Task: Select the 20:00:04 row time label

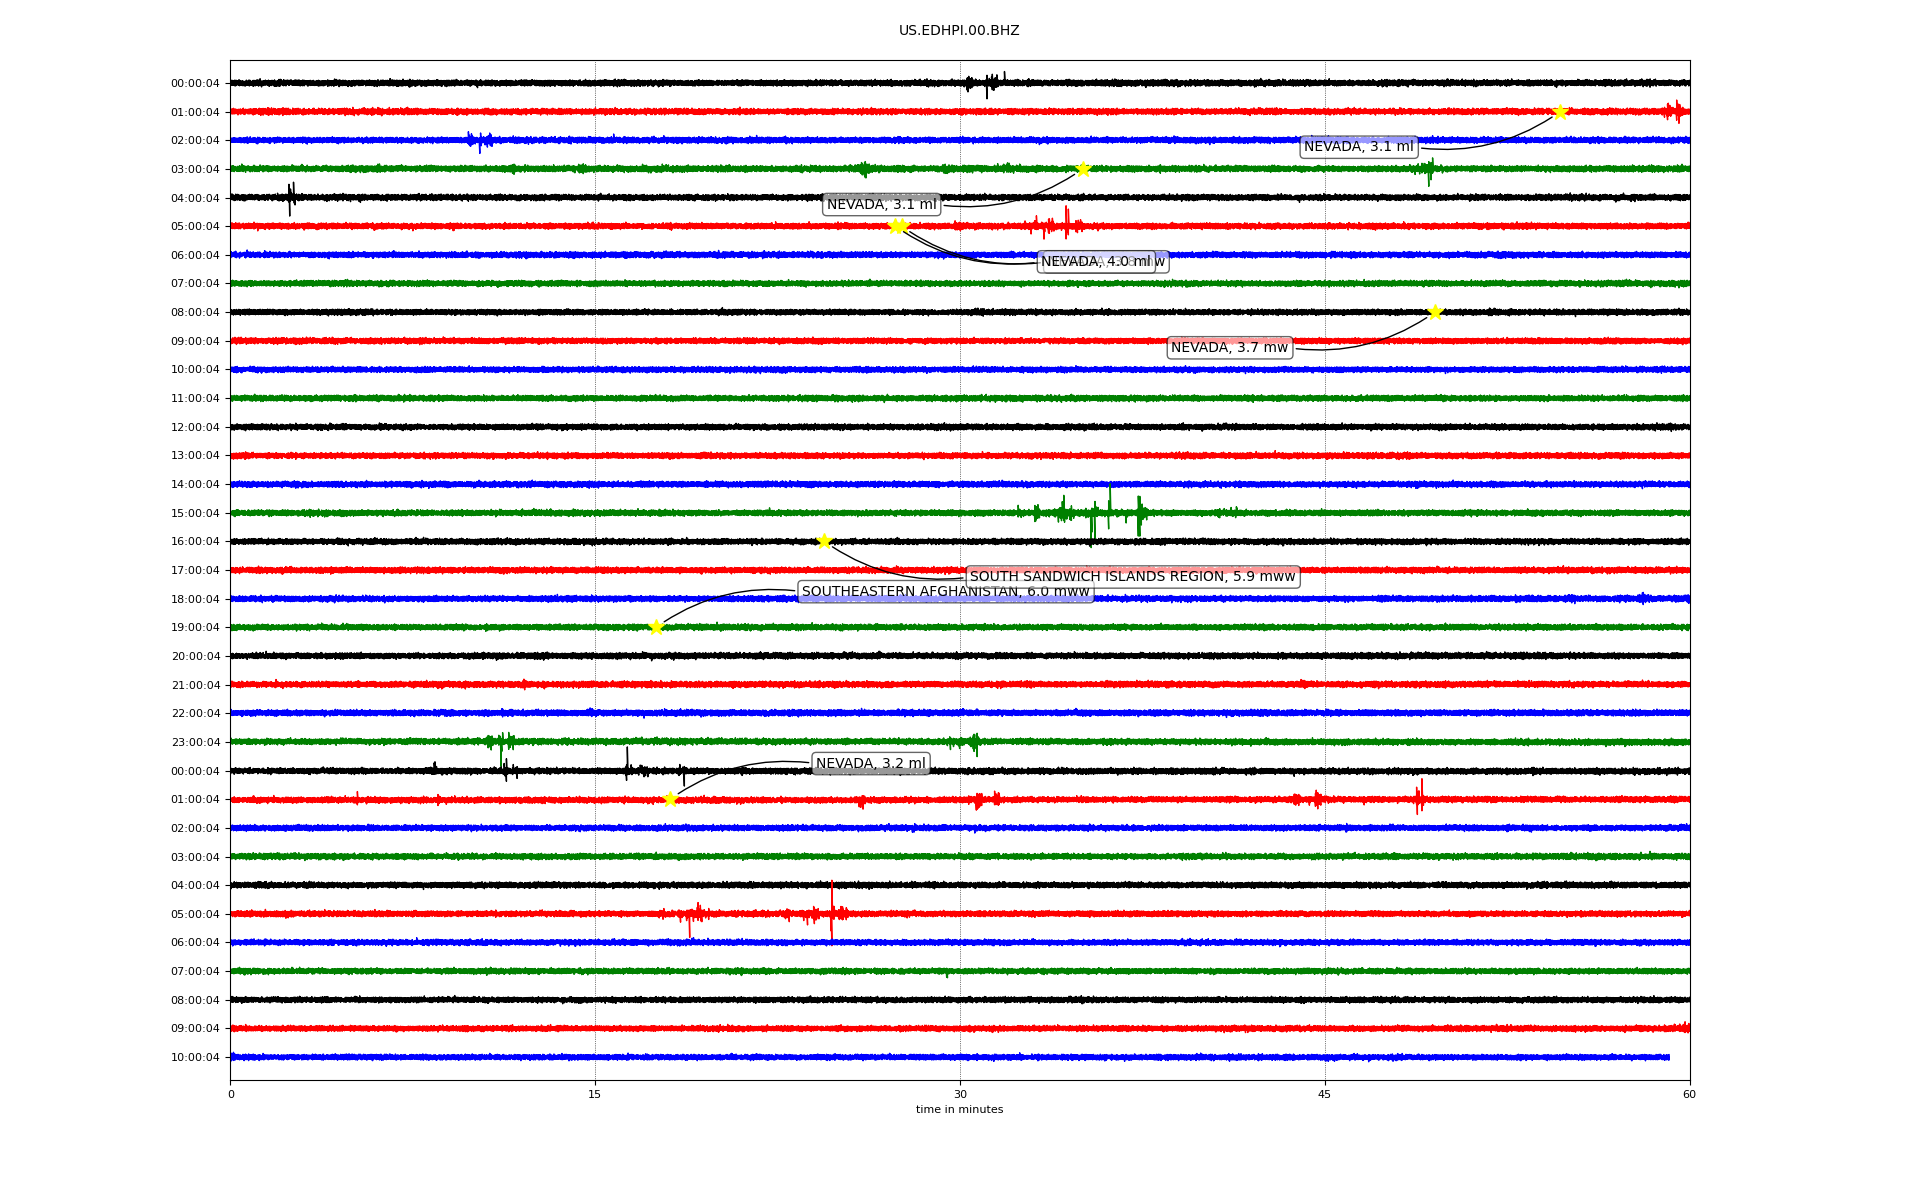Action: point(195,657)
